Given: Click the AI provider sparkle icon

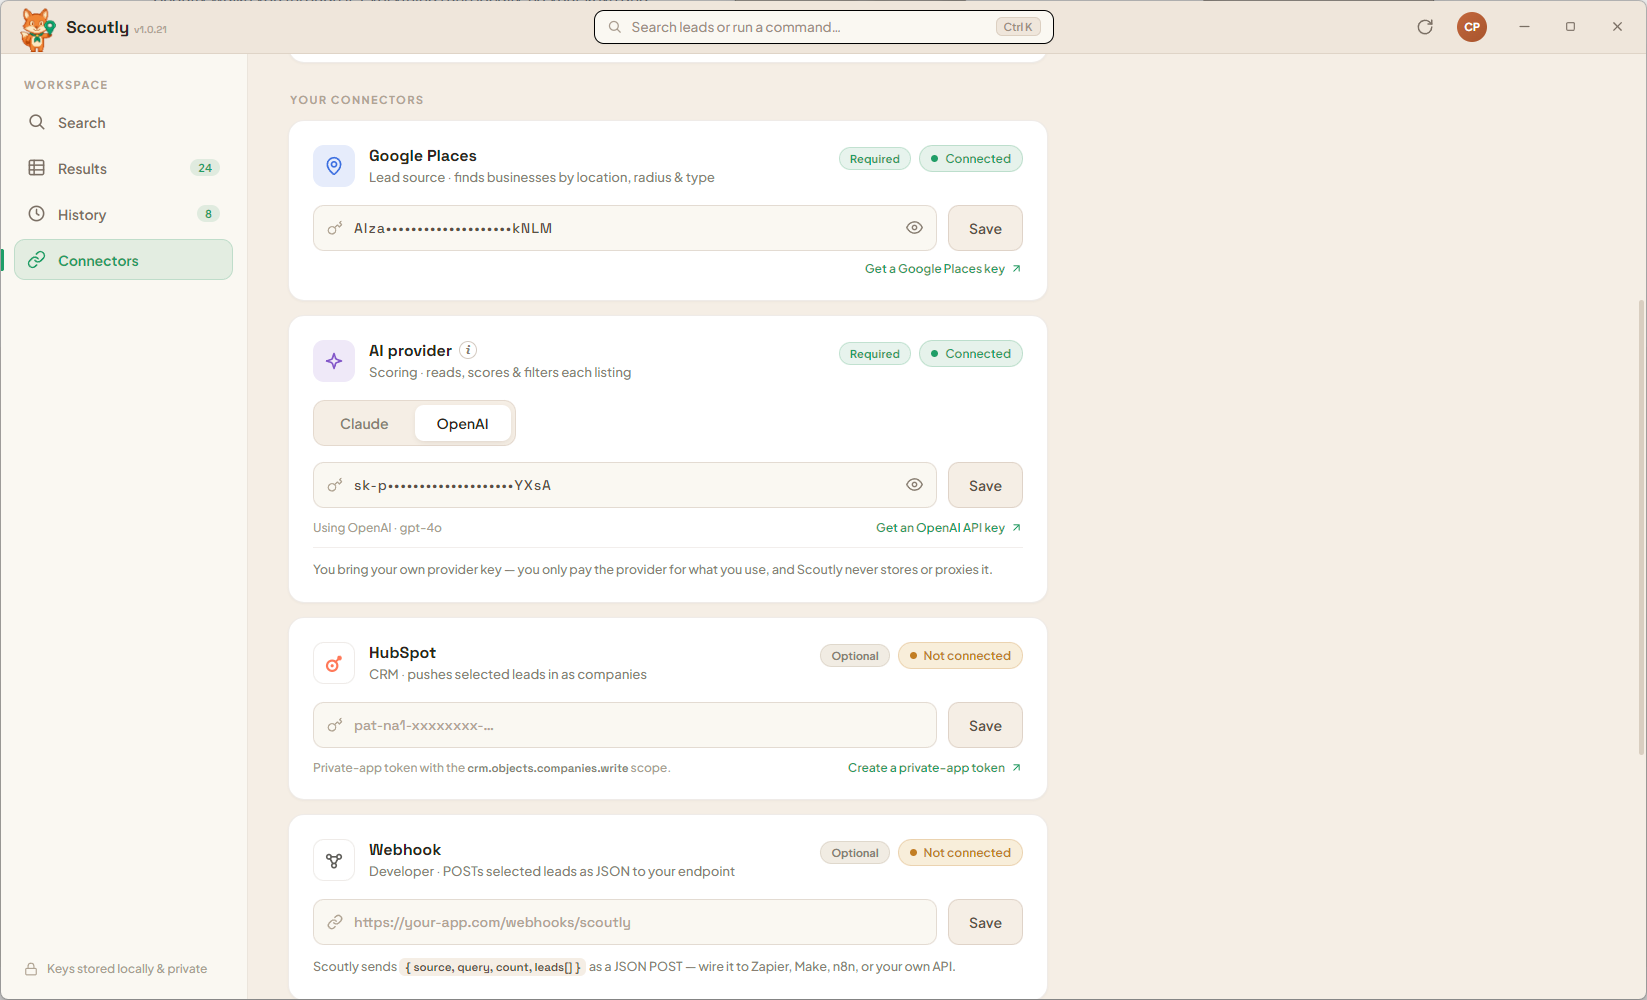Looking at the screenshot, I should (334, 361).
